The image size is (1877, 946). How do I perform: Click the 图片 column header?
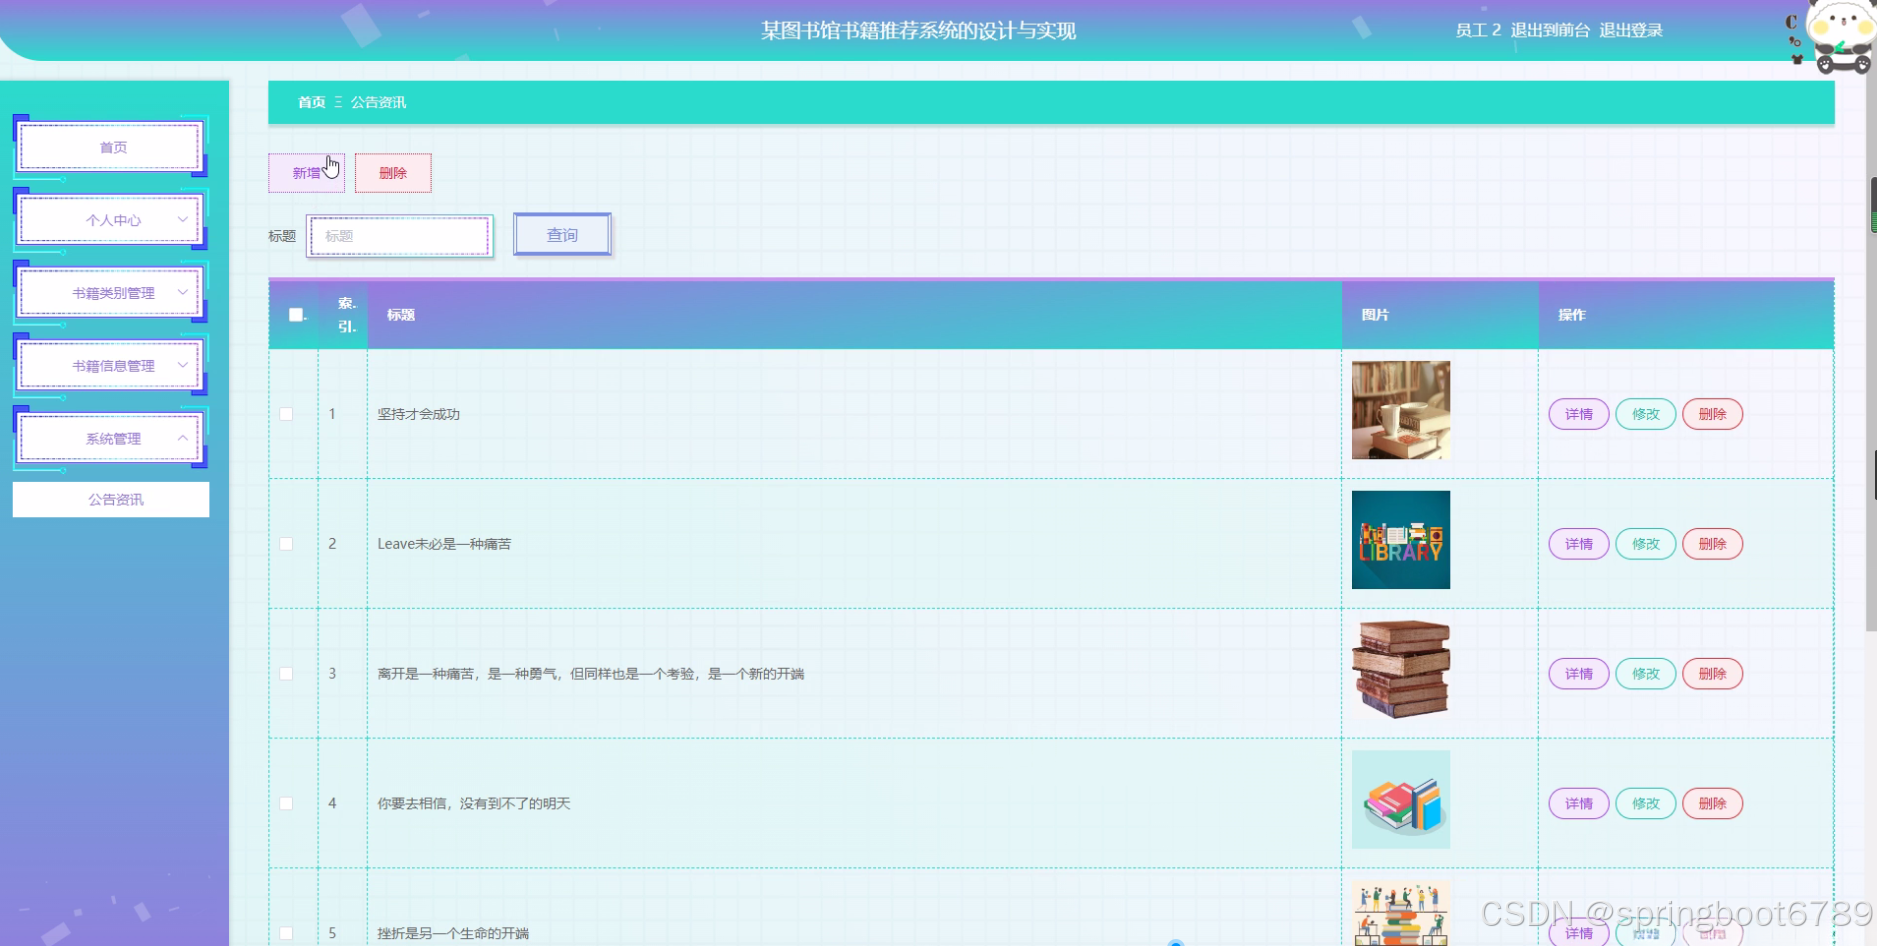pos(1375,315)
